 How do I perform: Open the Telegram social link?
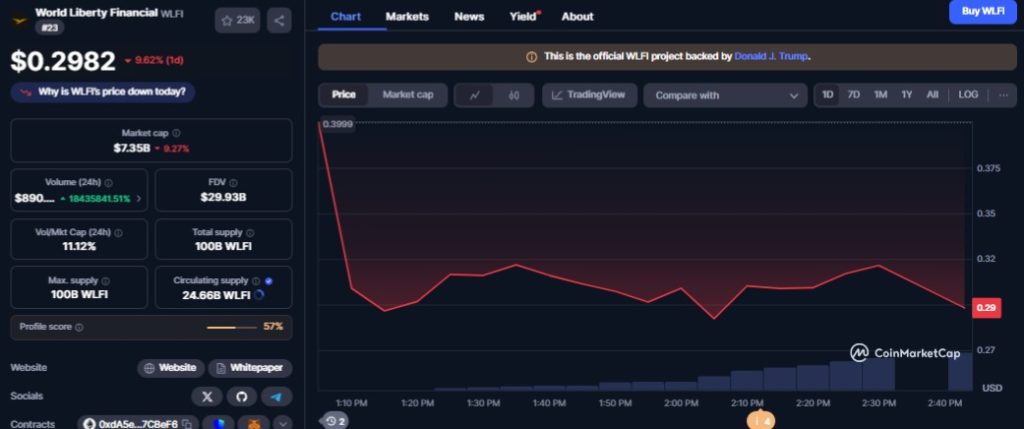click(276, 396)
